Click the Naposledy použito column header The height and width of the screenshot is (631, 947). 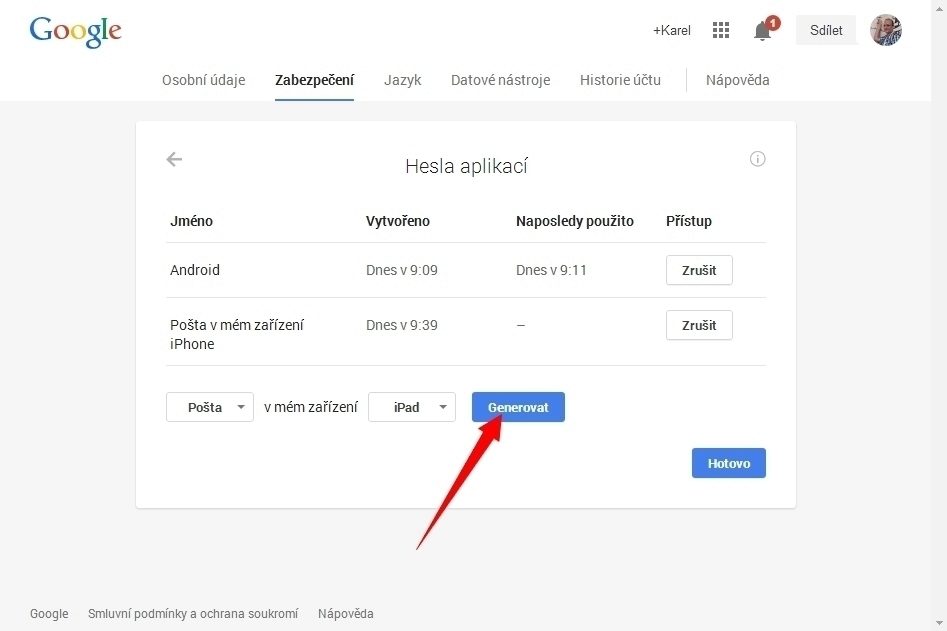point(574,221)
